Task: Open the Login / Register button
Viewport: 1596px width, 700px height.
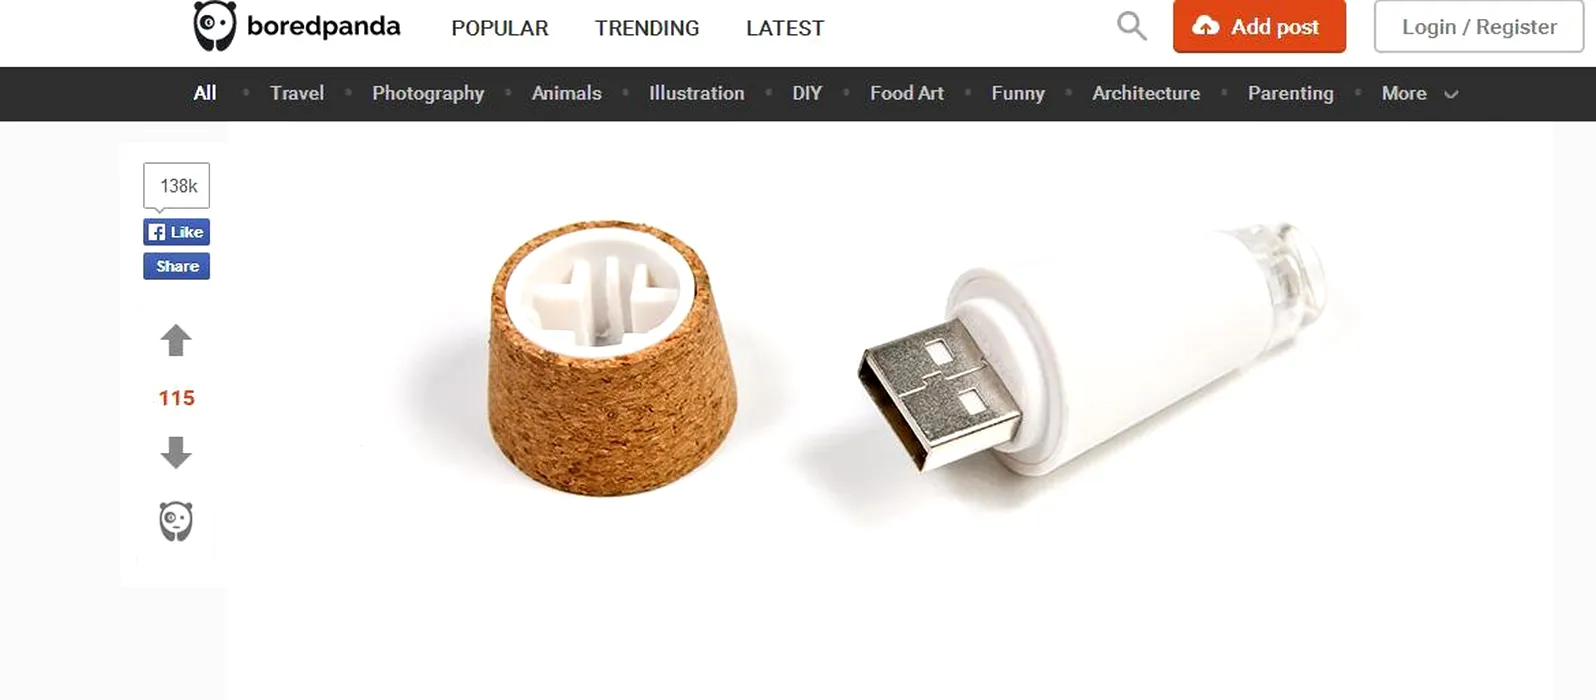Action: coord(1479,27)
